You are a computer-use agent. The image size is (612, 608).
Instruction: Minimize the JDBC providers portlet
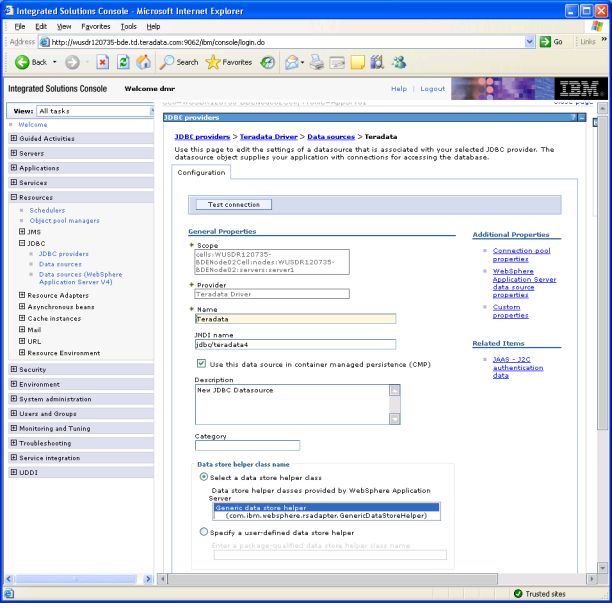(582, 117)
